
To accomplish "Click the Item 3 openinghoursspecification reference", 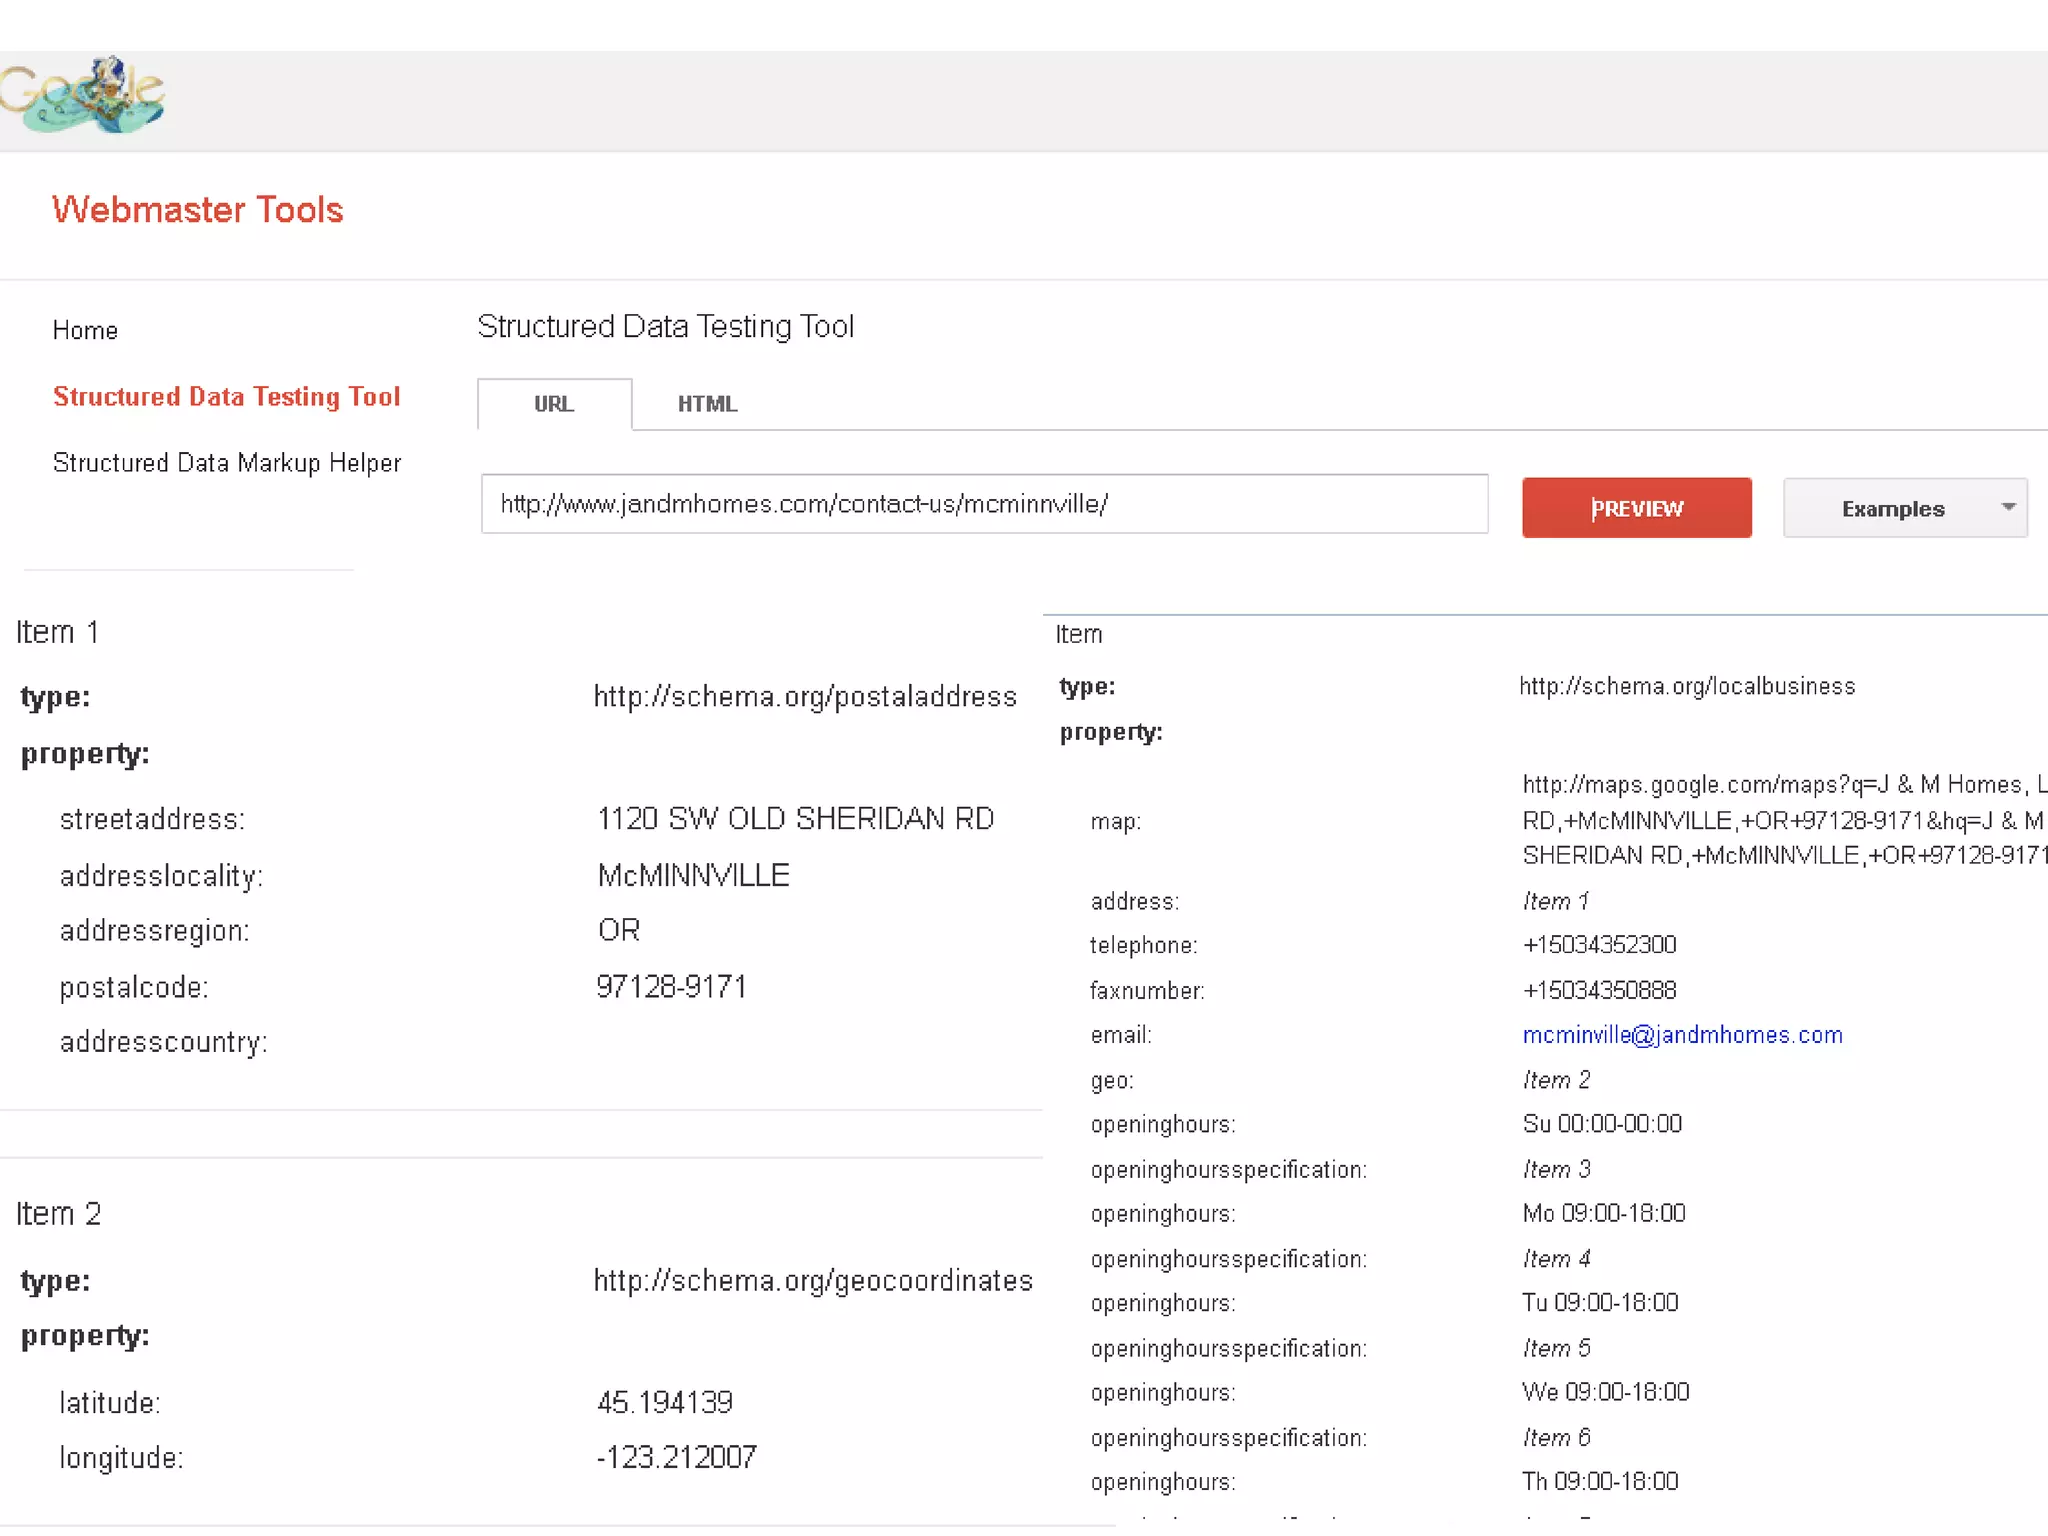I will tap(1556, 1169).
